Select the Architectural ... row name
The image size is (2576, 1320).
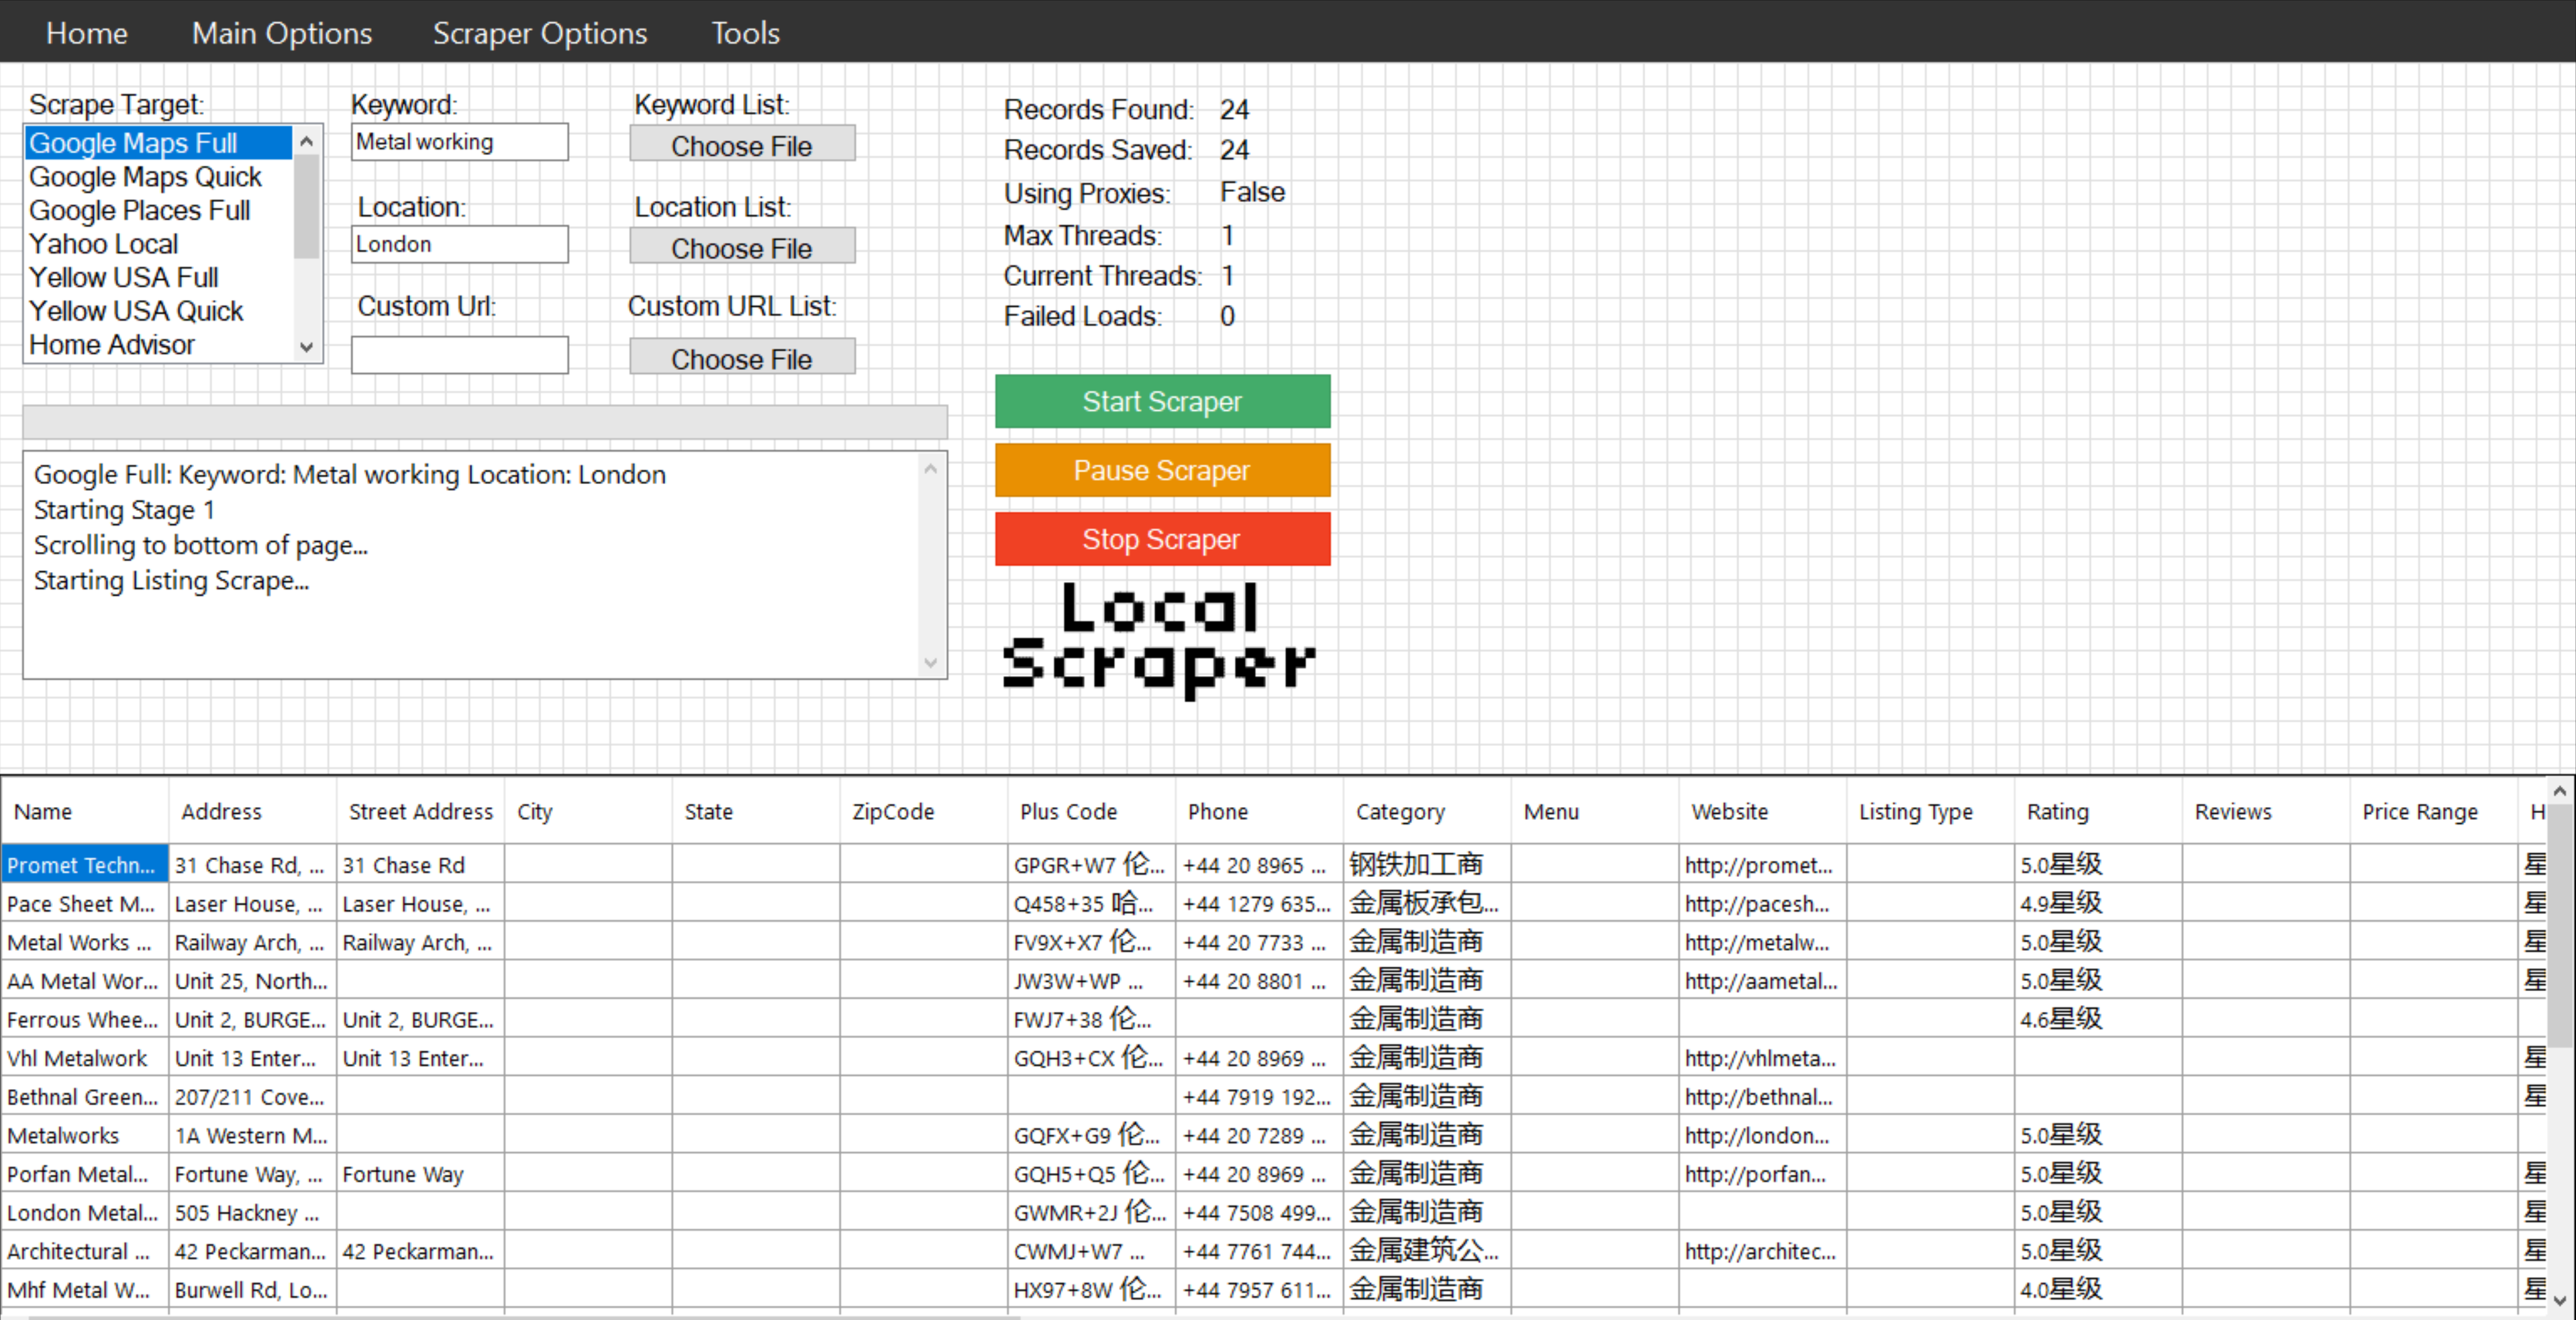pyautogui.click(x=85, y=1250)
